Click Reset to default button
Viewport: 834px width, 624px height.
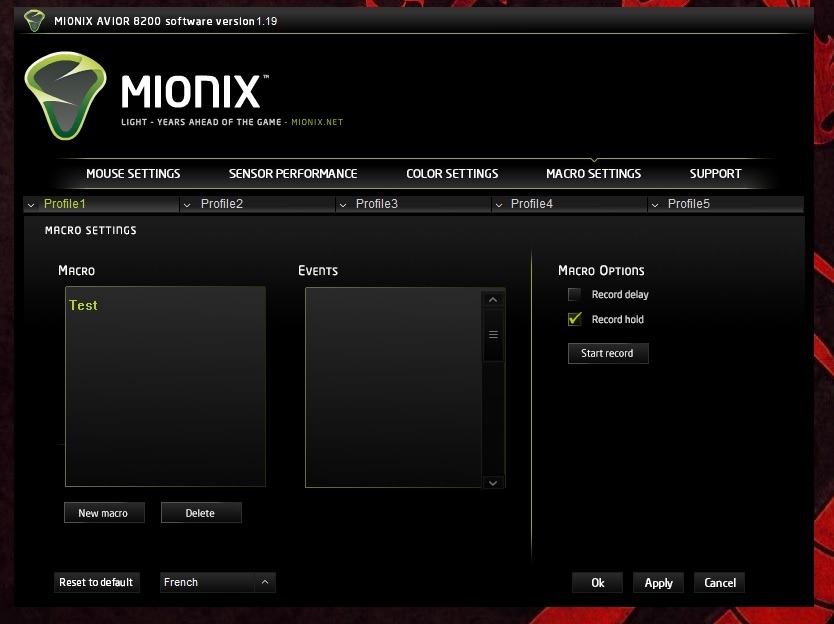(x=97, y=583)
